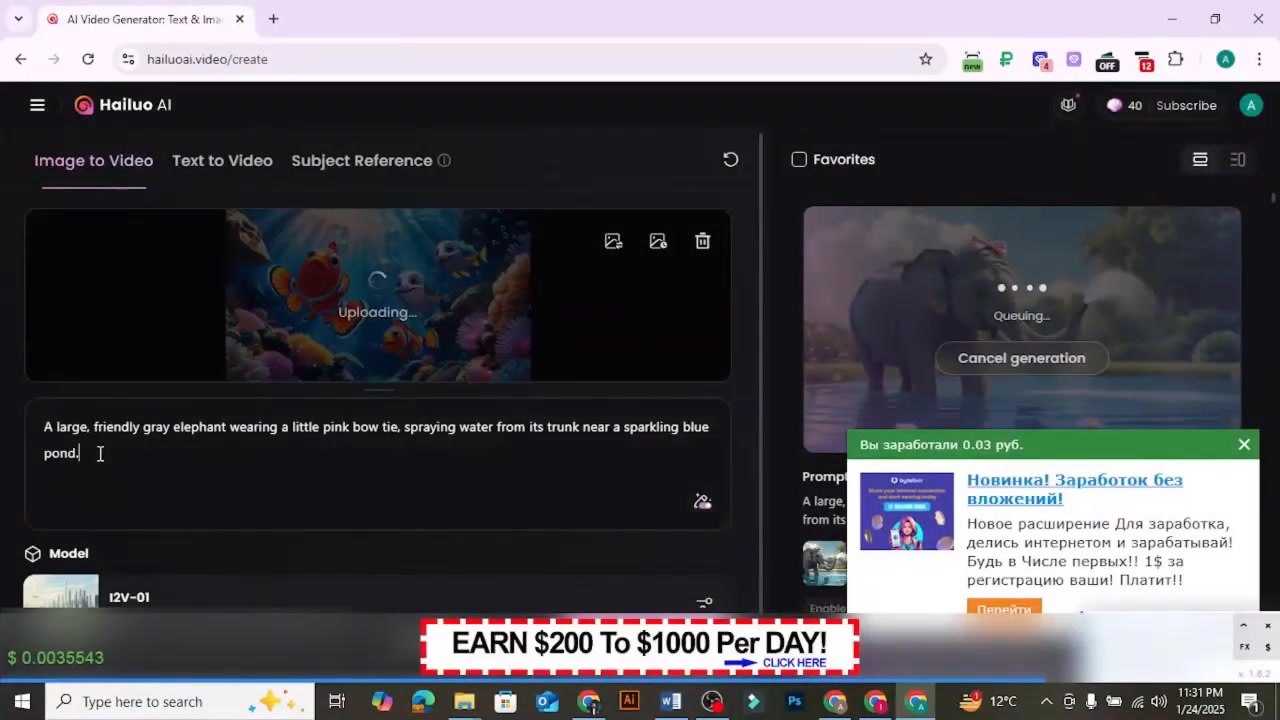
Task: Select the I2V-01 model thumbnail
Action: 61,591
